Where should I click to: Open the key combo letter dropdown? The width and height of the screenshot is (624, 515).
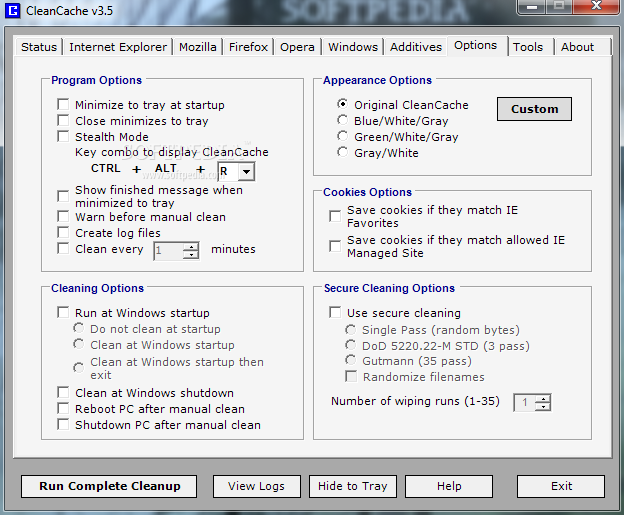(247, 172)
